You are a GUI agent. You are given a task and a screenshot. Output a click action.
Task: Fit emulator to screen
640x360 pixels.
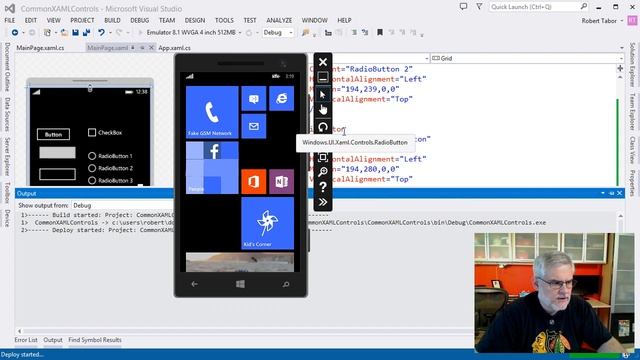click(x=322, y=157)
